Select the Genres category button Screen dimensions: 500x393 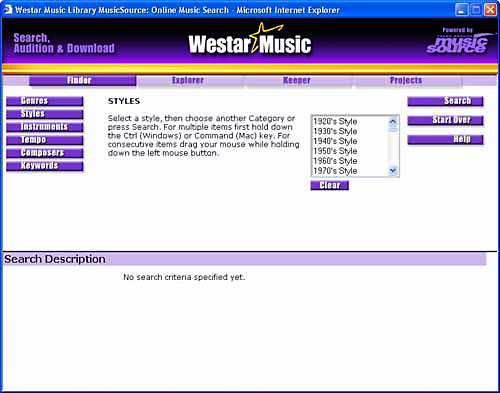coord(45,101)
